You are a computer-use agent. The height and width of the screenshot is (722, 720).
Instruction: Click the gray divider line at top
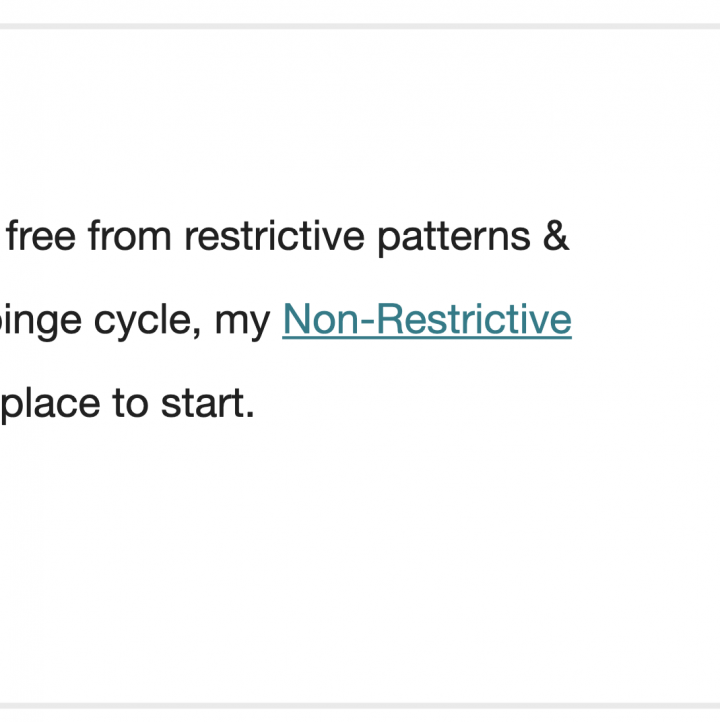point(360,26)
